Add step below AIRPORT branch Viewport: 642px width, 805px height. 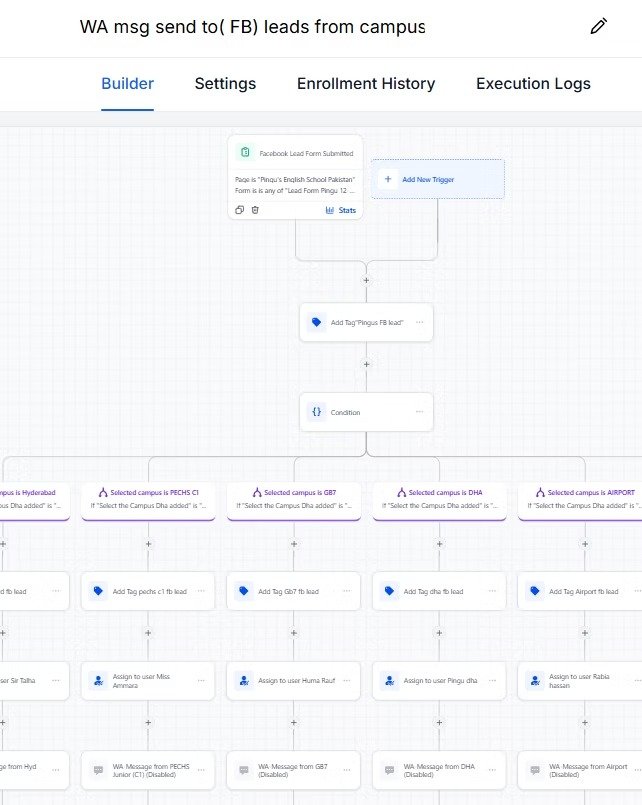585,544
